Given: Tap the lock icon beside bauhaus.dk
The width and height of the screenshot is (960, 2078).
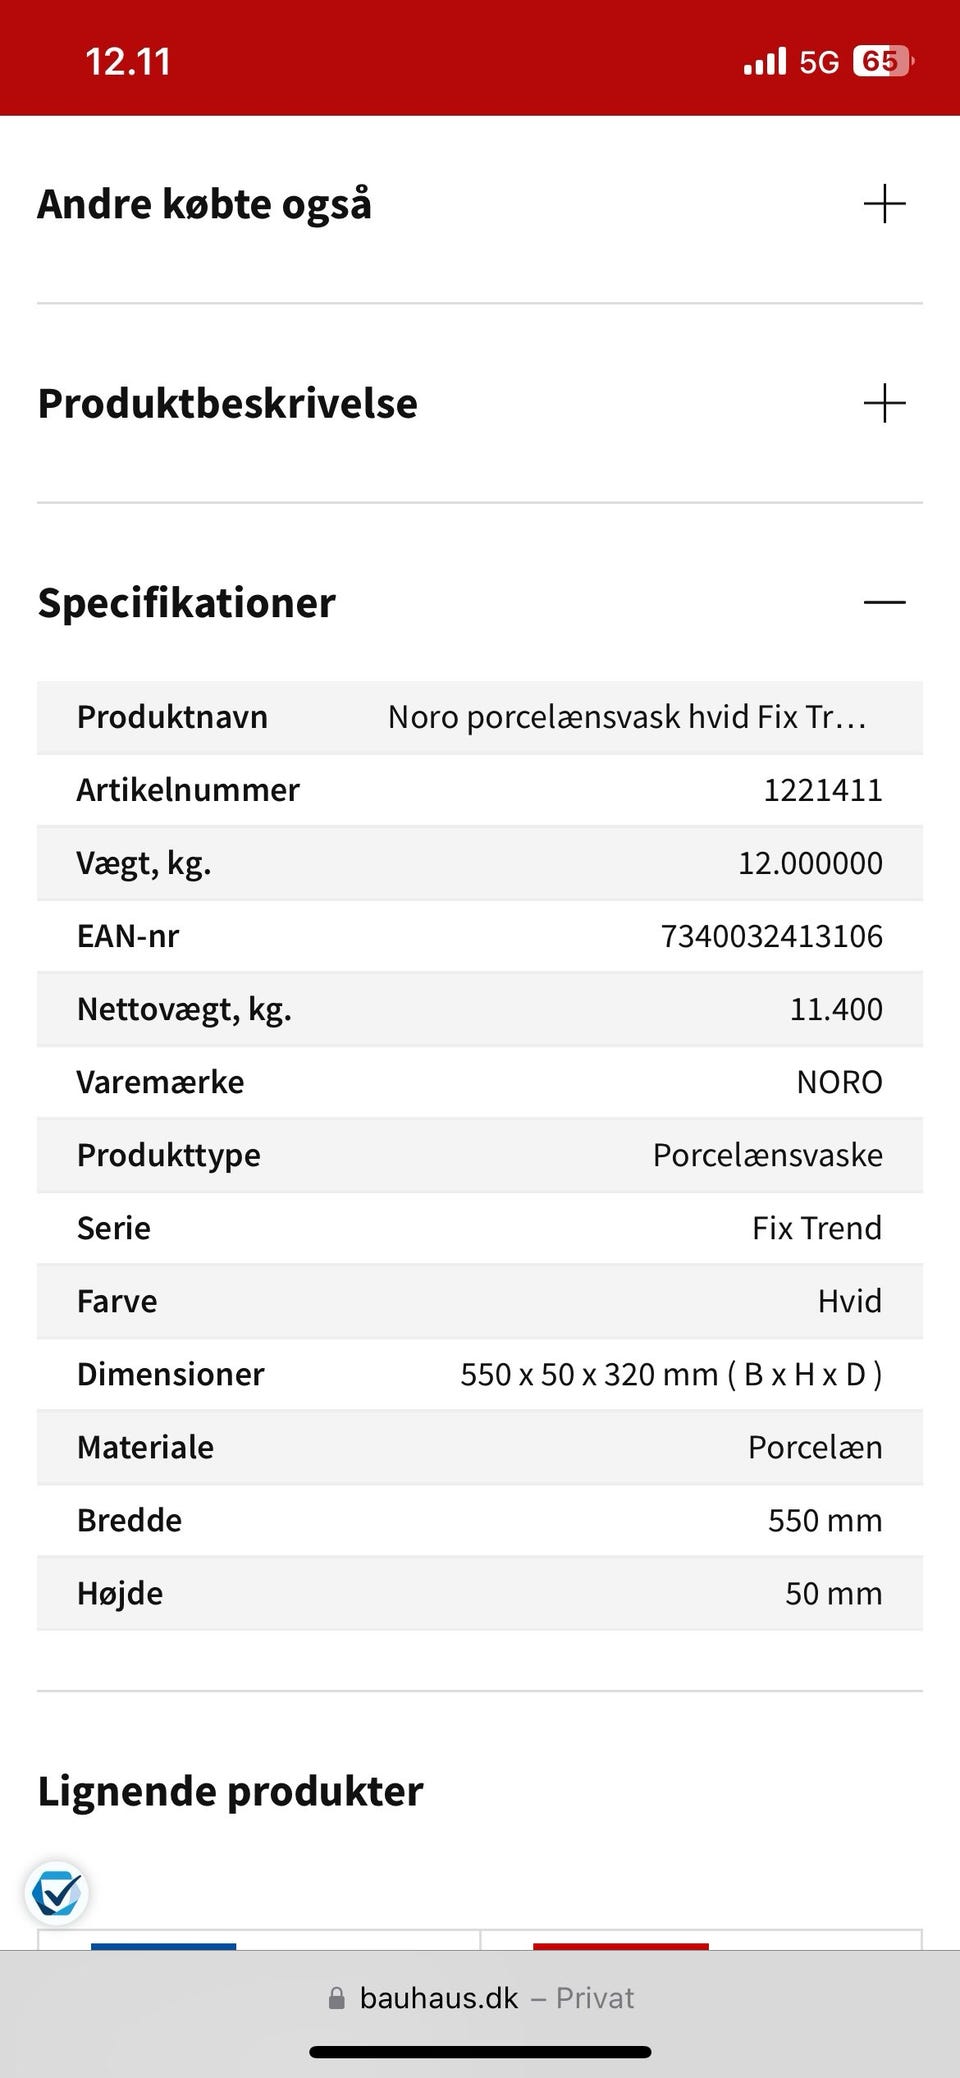Looking at the screenshot, I should point(337,1998).
